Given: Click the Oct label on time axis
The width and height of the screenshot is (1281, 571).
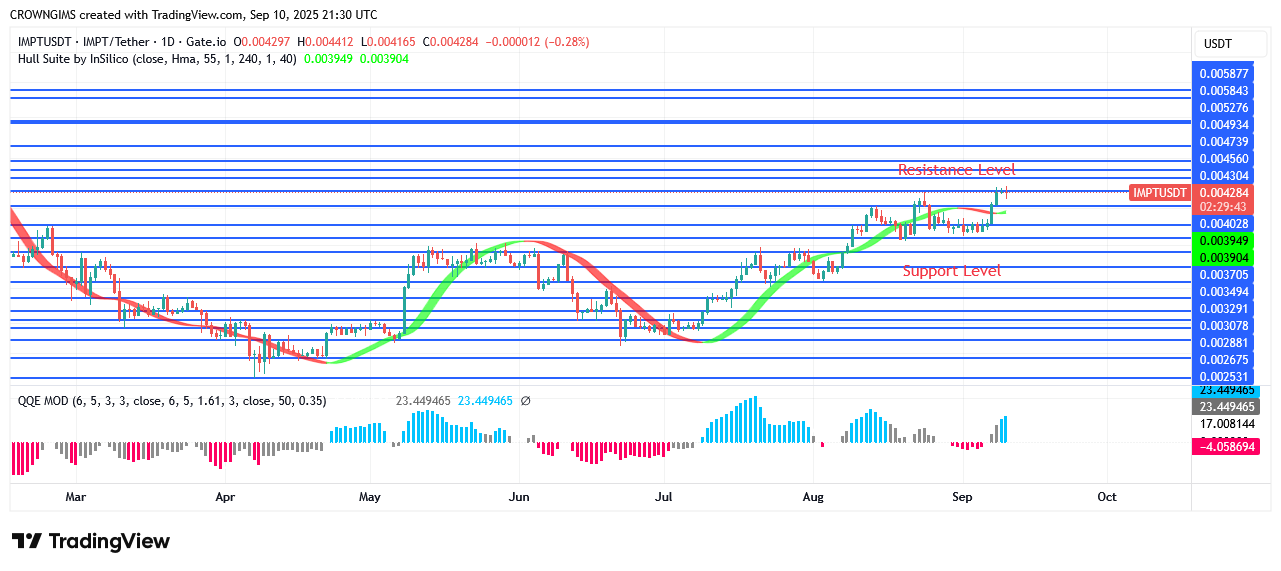Looking at the screenshot, I should coord(1107,496).
